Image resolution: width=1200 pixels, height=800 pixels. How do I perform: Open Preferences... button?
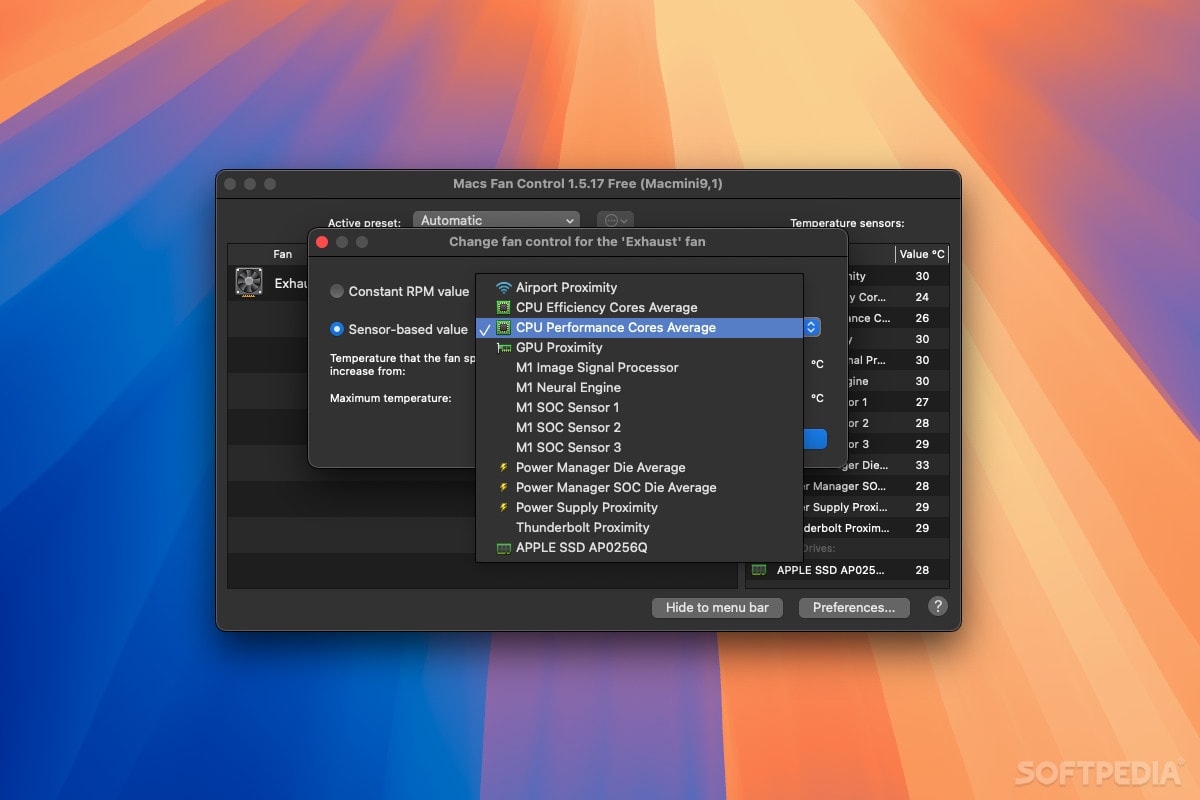854,607
